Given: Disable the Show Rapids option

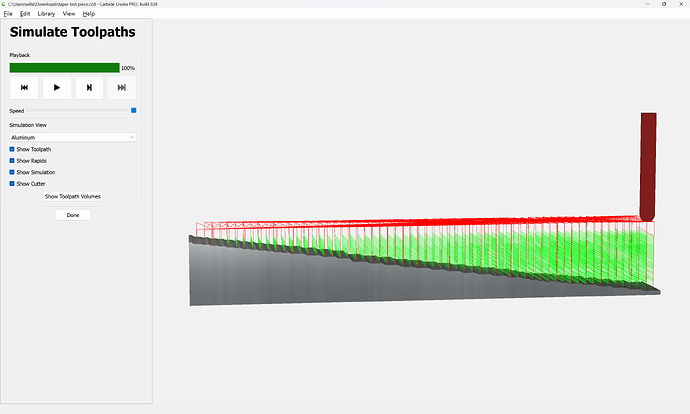Looking at the screenshot, I should [x=12, y=160].
